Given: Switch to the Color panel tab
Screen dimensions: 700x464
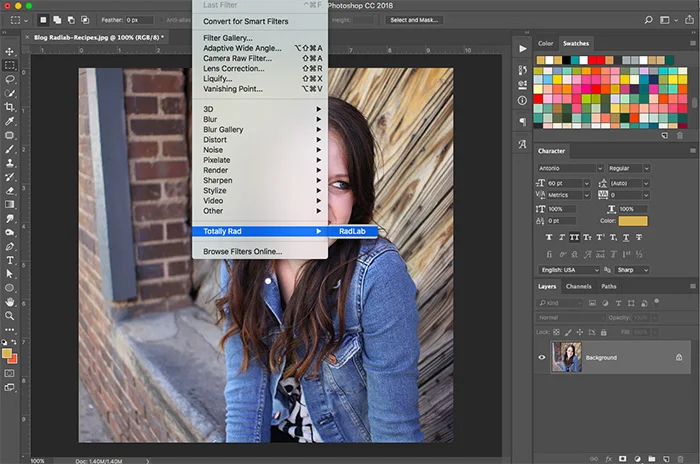Looking at the screenshot, I should click(546, 44).
